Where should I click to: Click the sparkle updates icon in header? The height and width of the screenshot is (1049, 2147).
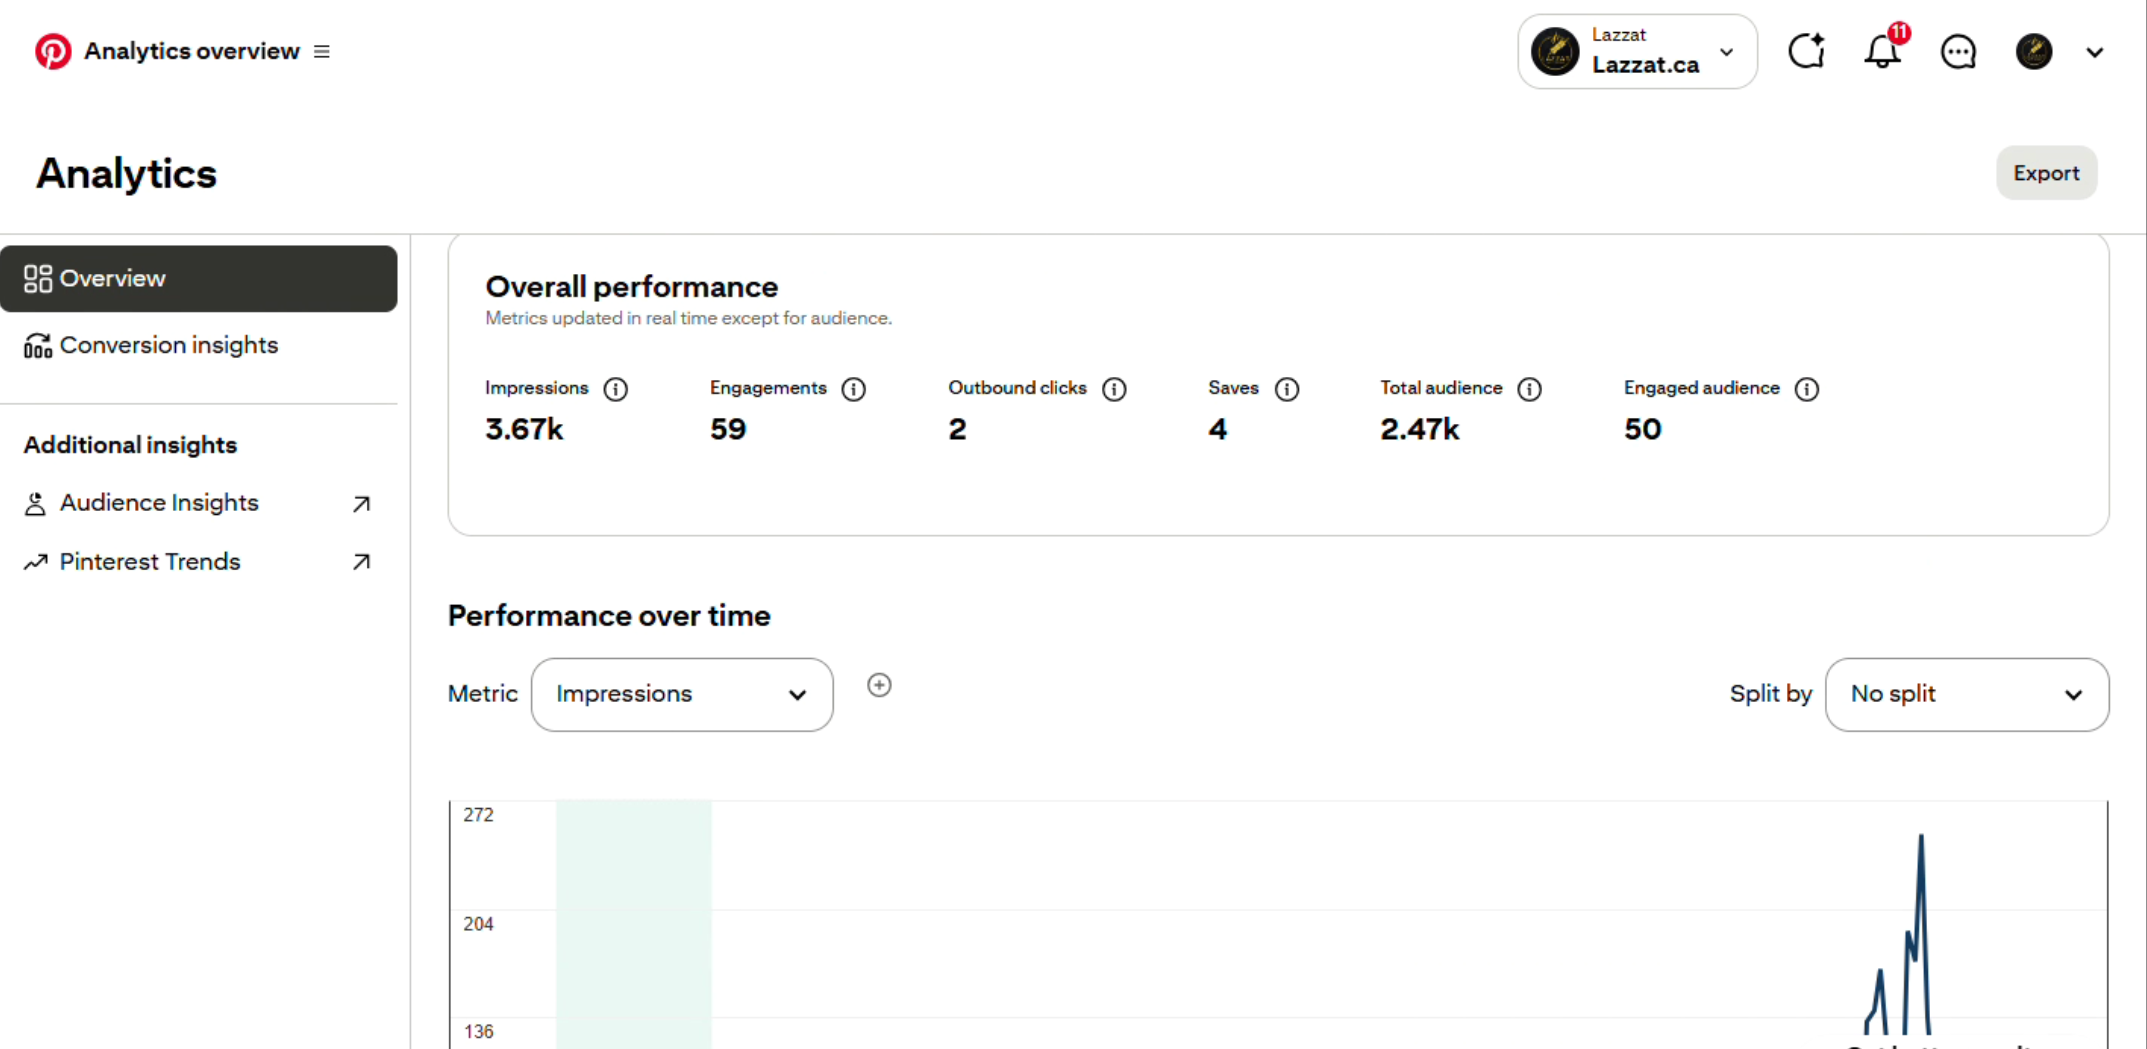[x=1807, y=51]
